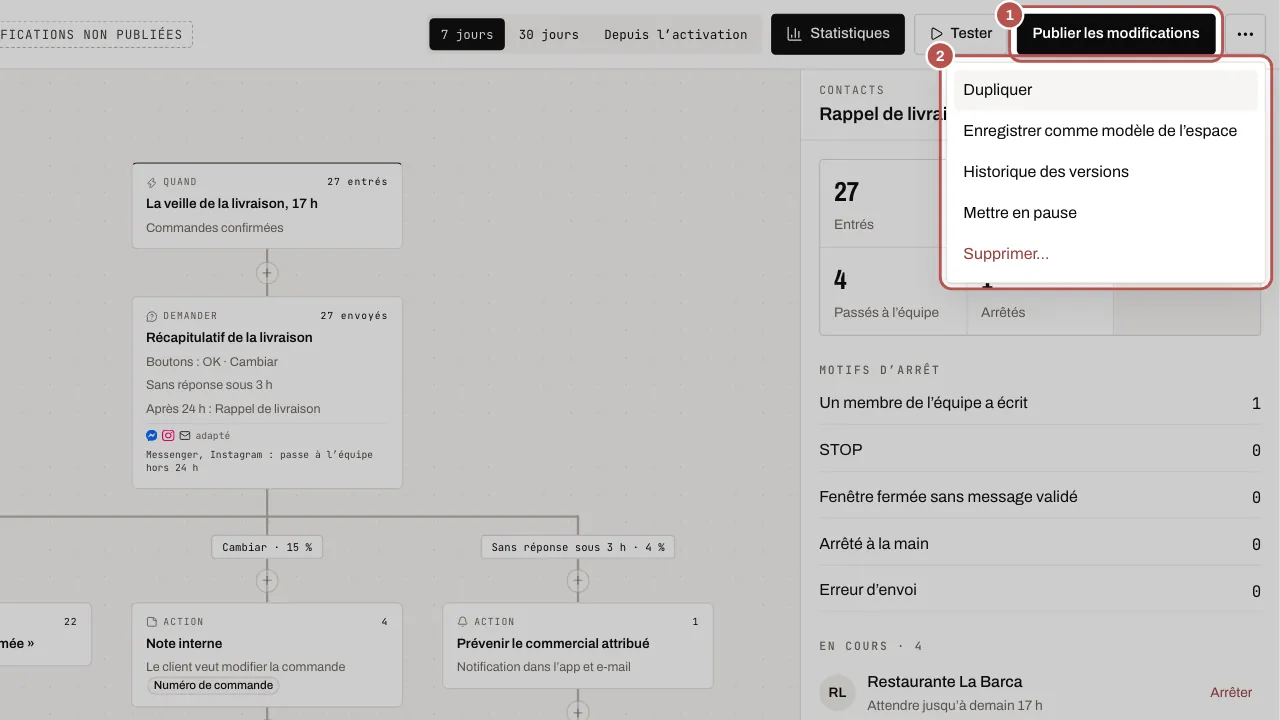
Task: Add step below Prévenir le commercial attribué
Action: click(x=578, y=712)
